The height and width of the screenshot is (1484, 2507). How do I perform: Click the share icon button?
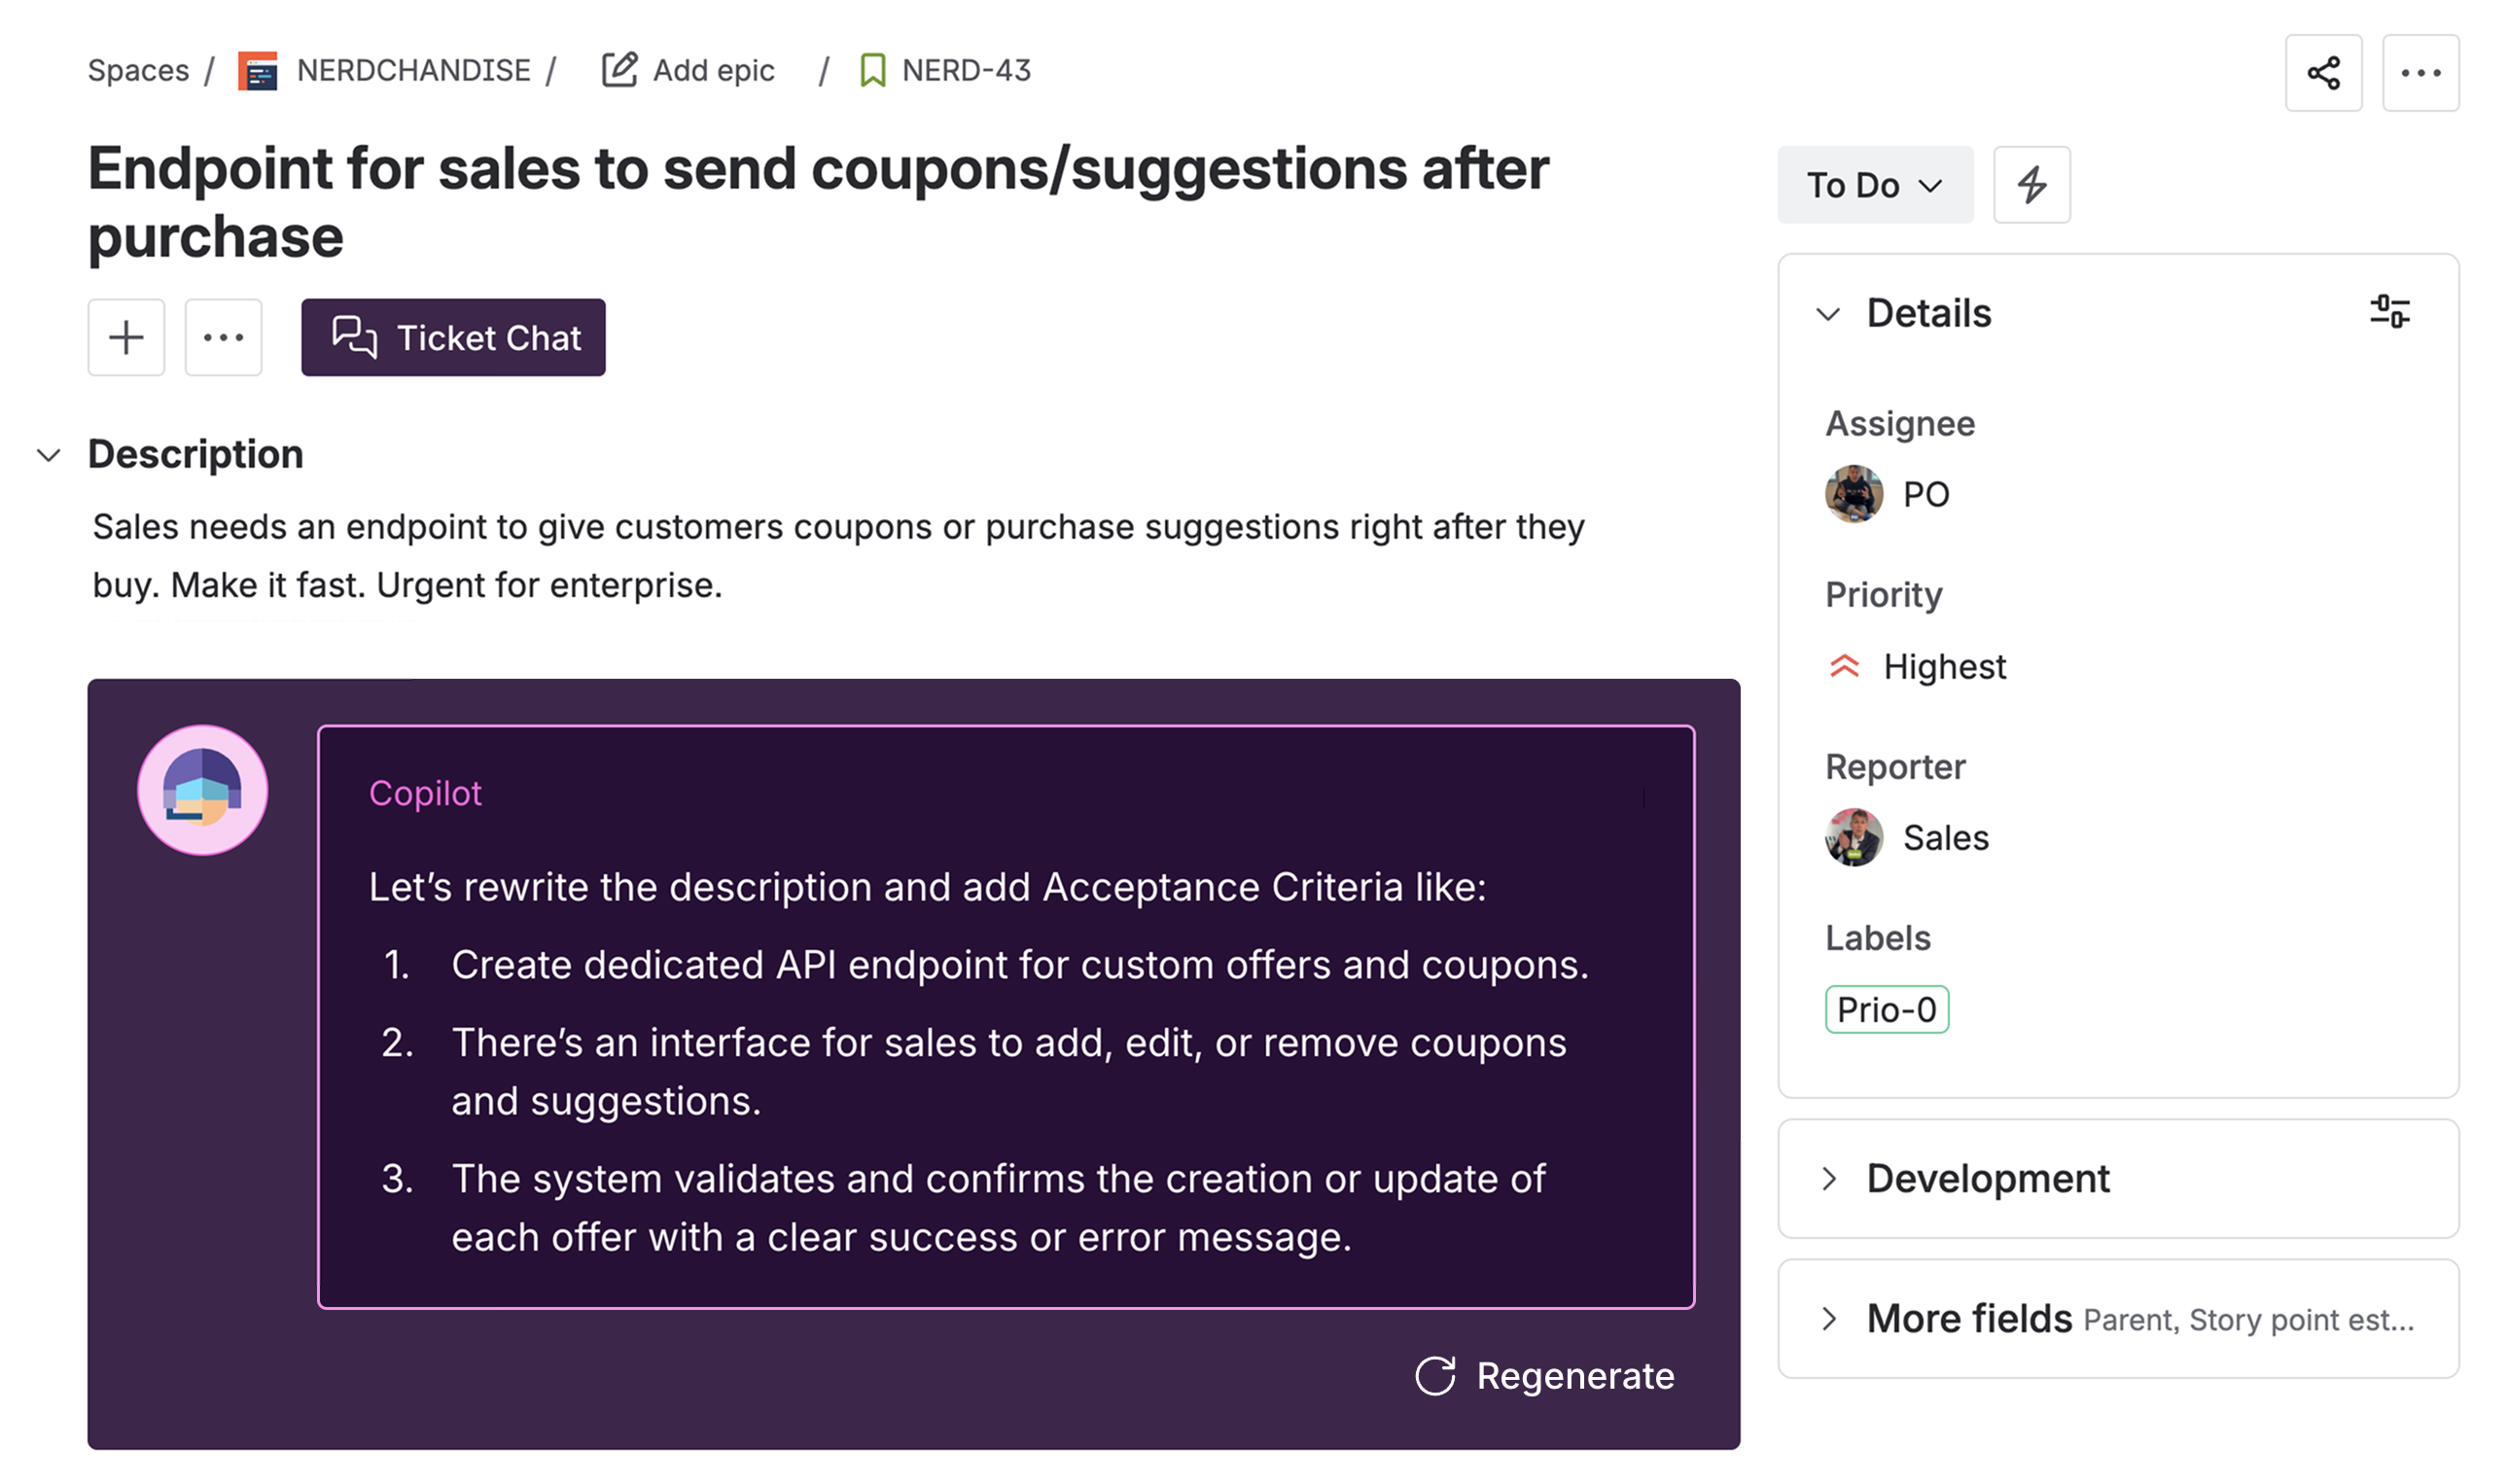click(2322, 73)
